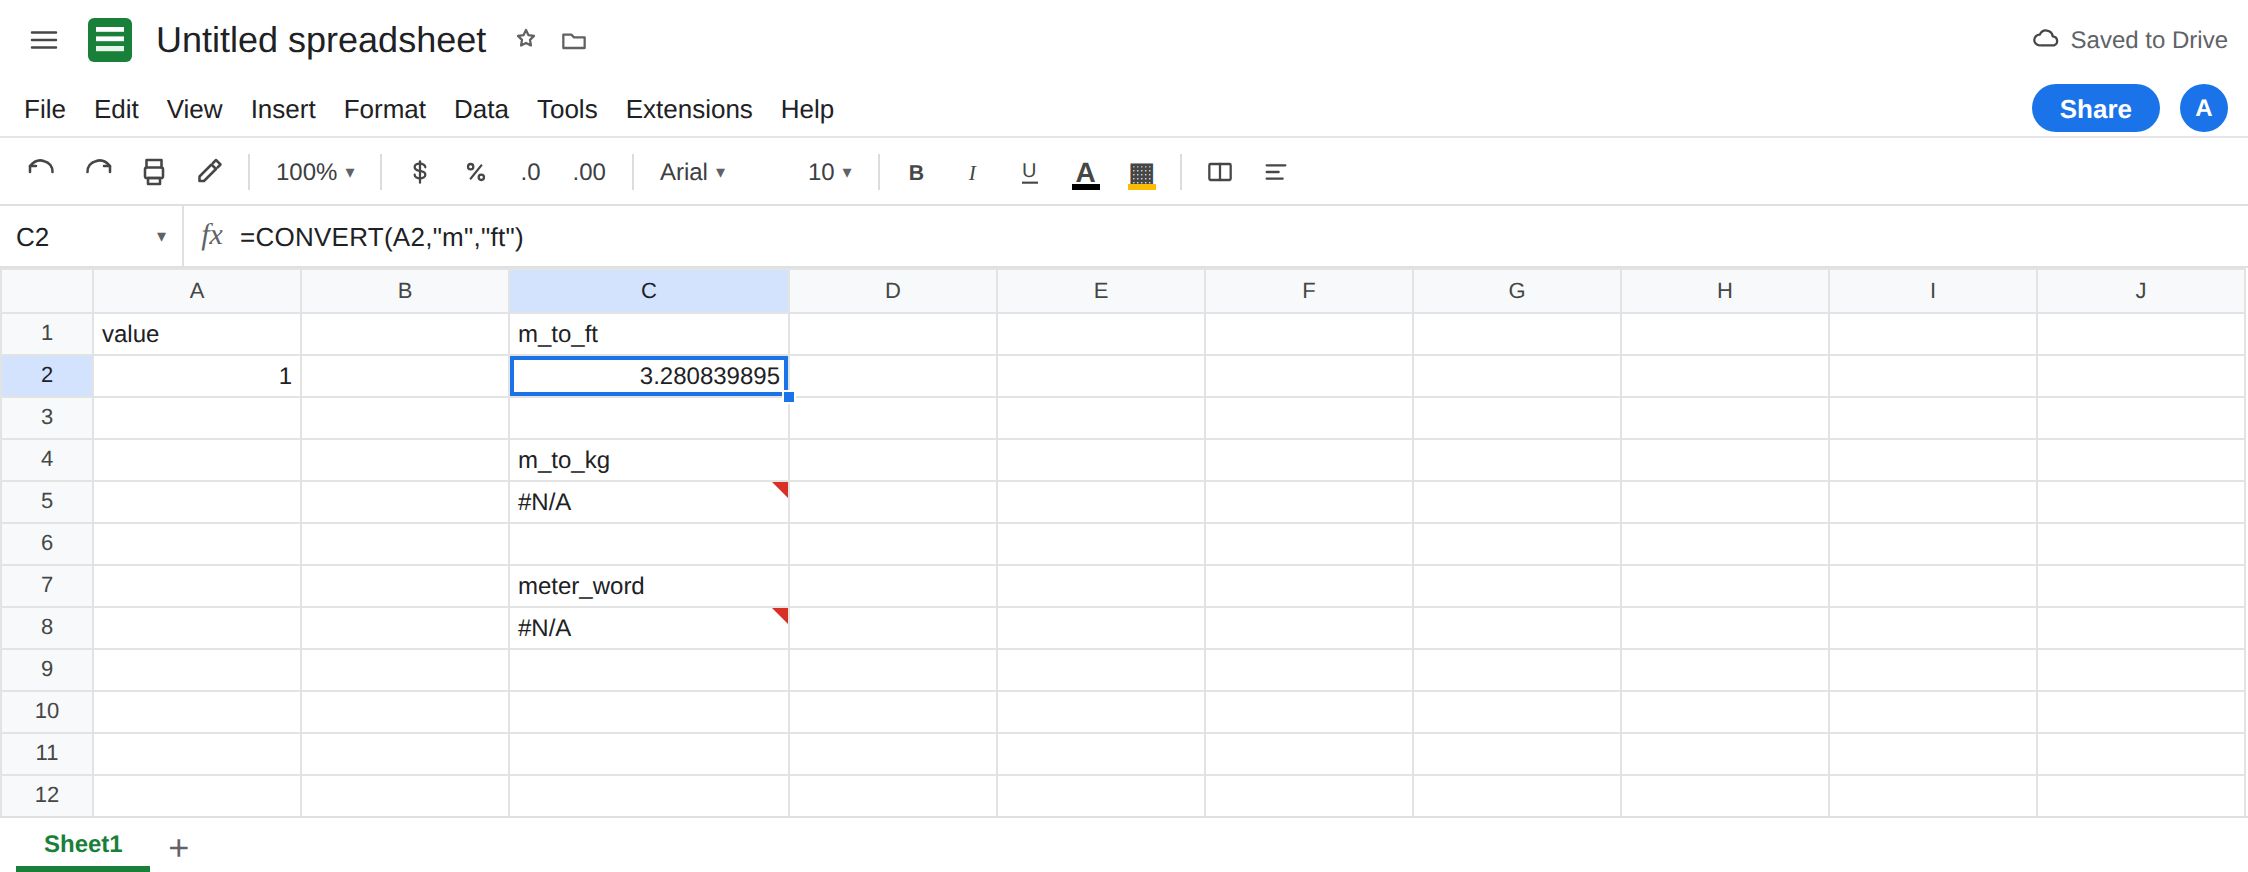The image size is (2248, 872).
Task: Star the Untitled spreadsheet
Action: coord(526,39)
